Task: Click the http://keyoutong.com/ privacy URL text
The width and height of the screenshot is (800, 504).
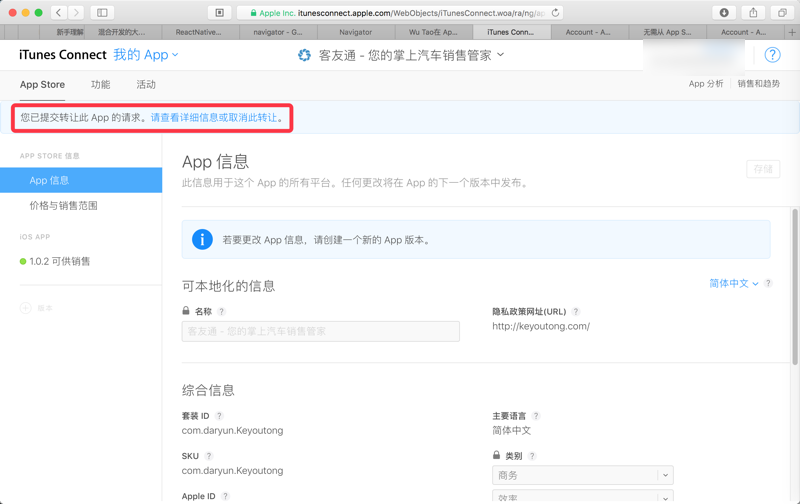Action: (x=541, y=326)
